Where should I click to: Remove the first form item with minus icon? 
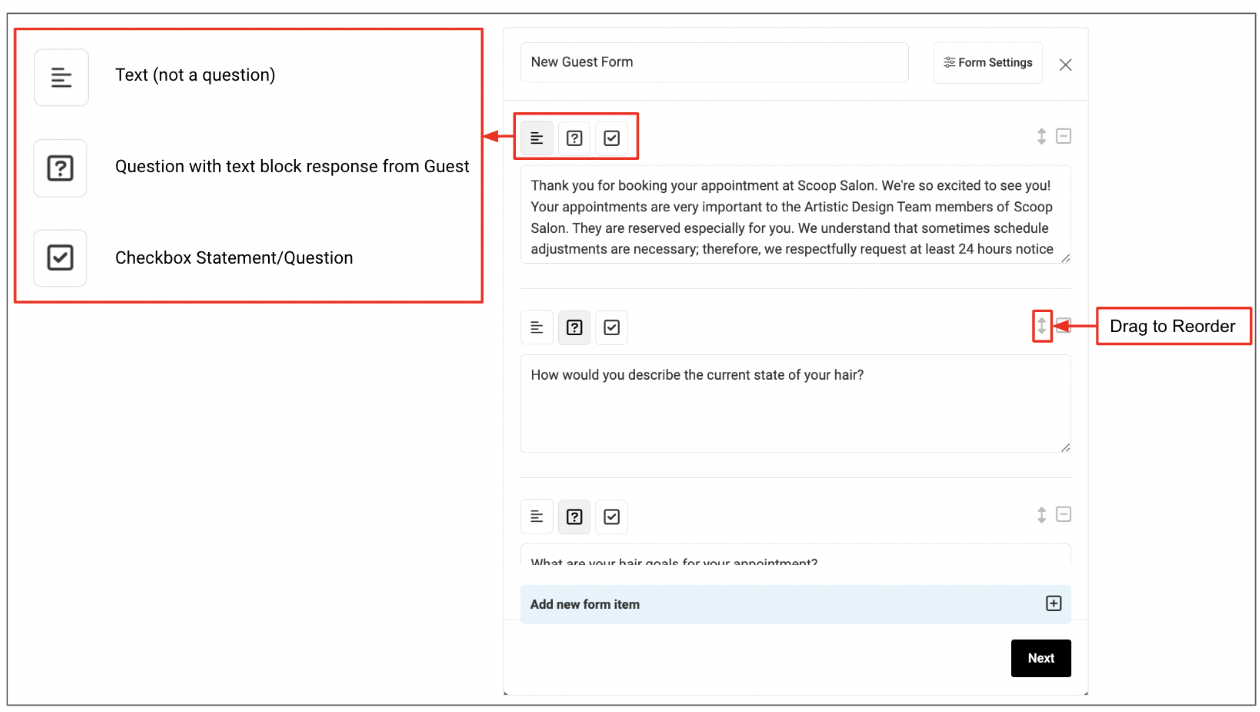coord(1064,136)
